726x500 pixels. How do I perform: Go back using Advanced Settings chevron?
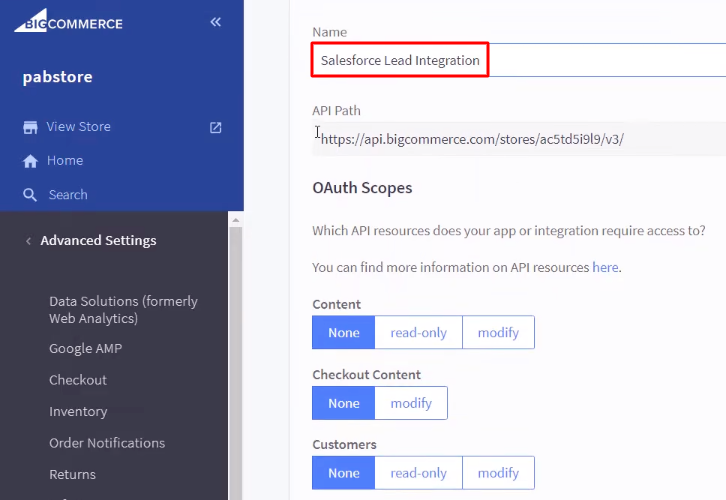coord(29,241)
